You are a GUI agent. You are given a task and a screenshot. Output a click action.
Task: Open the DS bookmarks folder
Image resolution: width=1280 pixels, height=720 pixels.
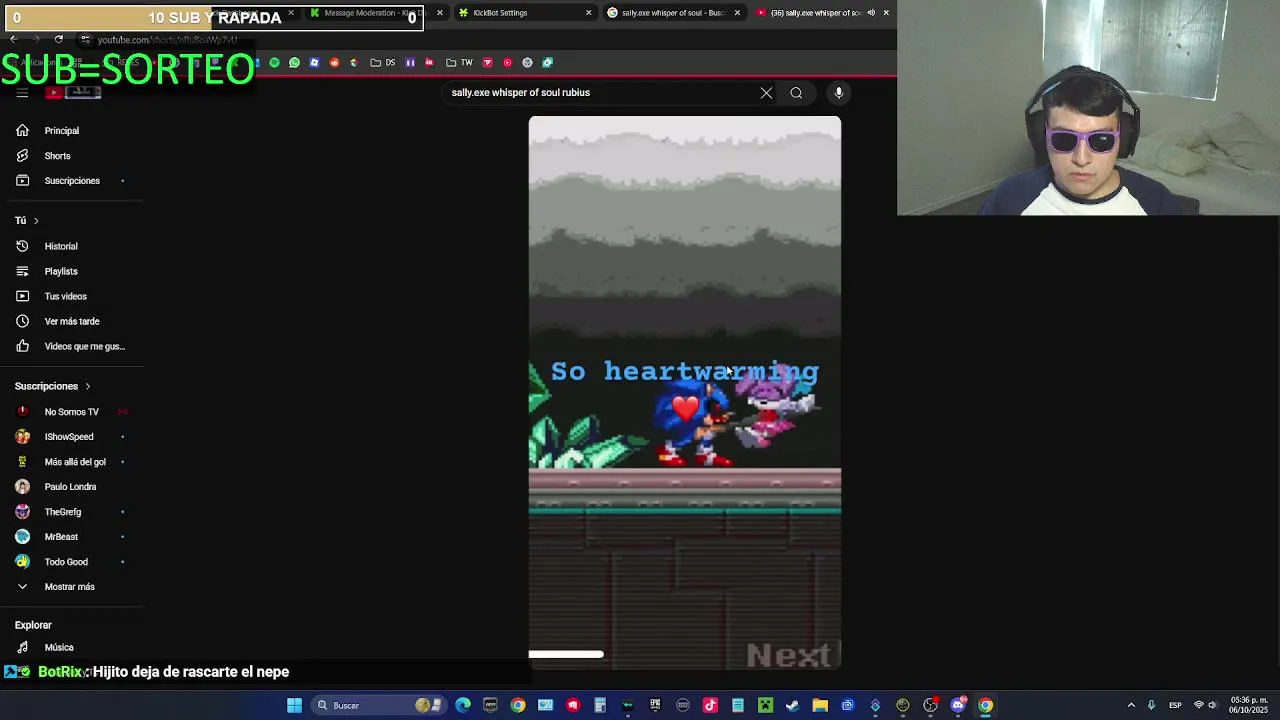pyautogui.click(x=383, y=63)
